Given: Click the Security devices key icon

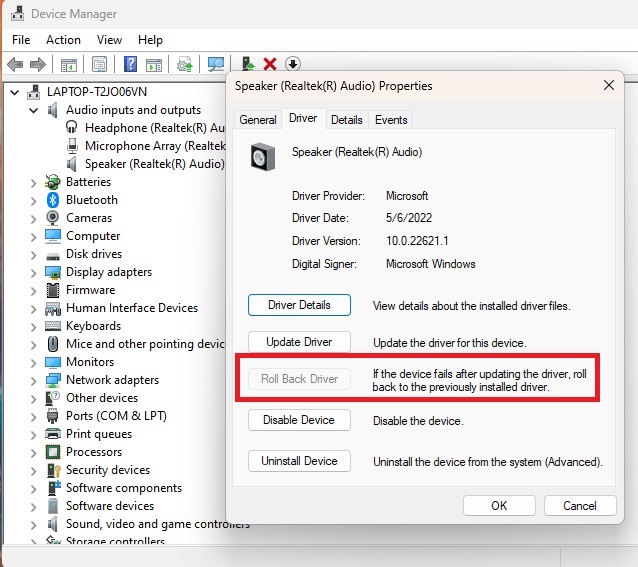Looking at the screenshot, I should pyautogui.click(x=53, y=470).
